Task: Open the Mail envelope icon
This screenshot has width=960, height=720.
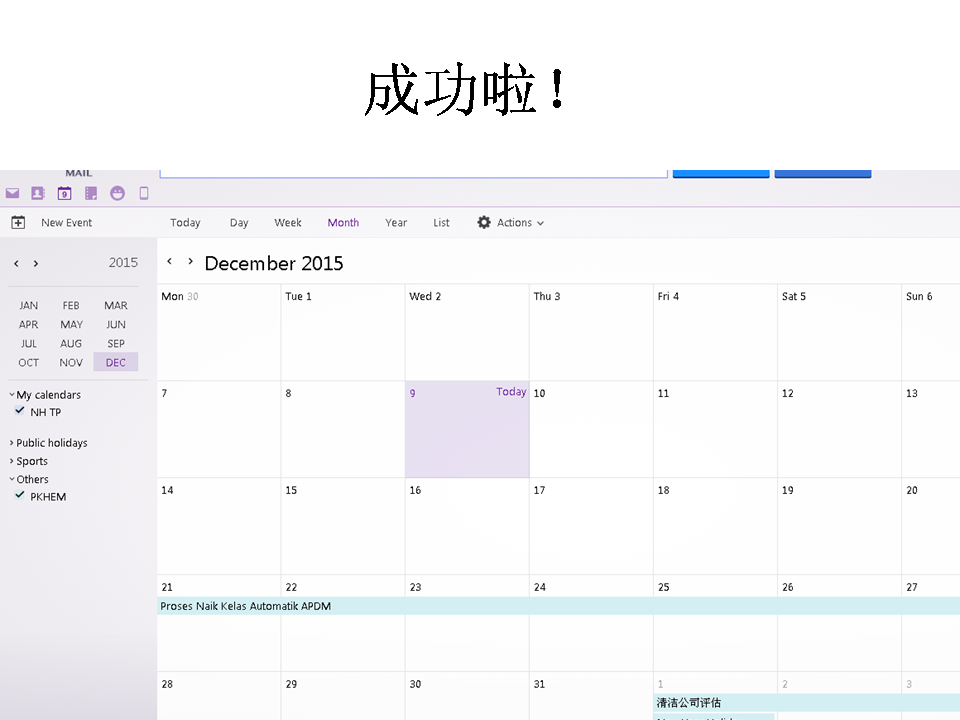Action: click(12, 193)
